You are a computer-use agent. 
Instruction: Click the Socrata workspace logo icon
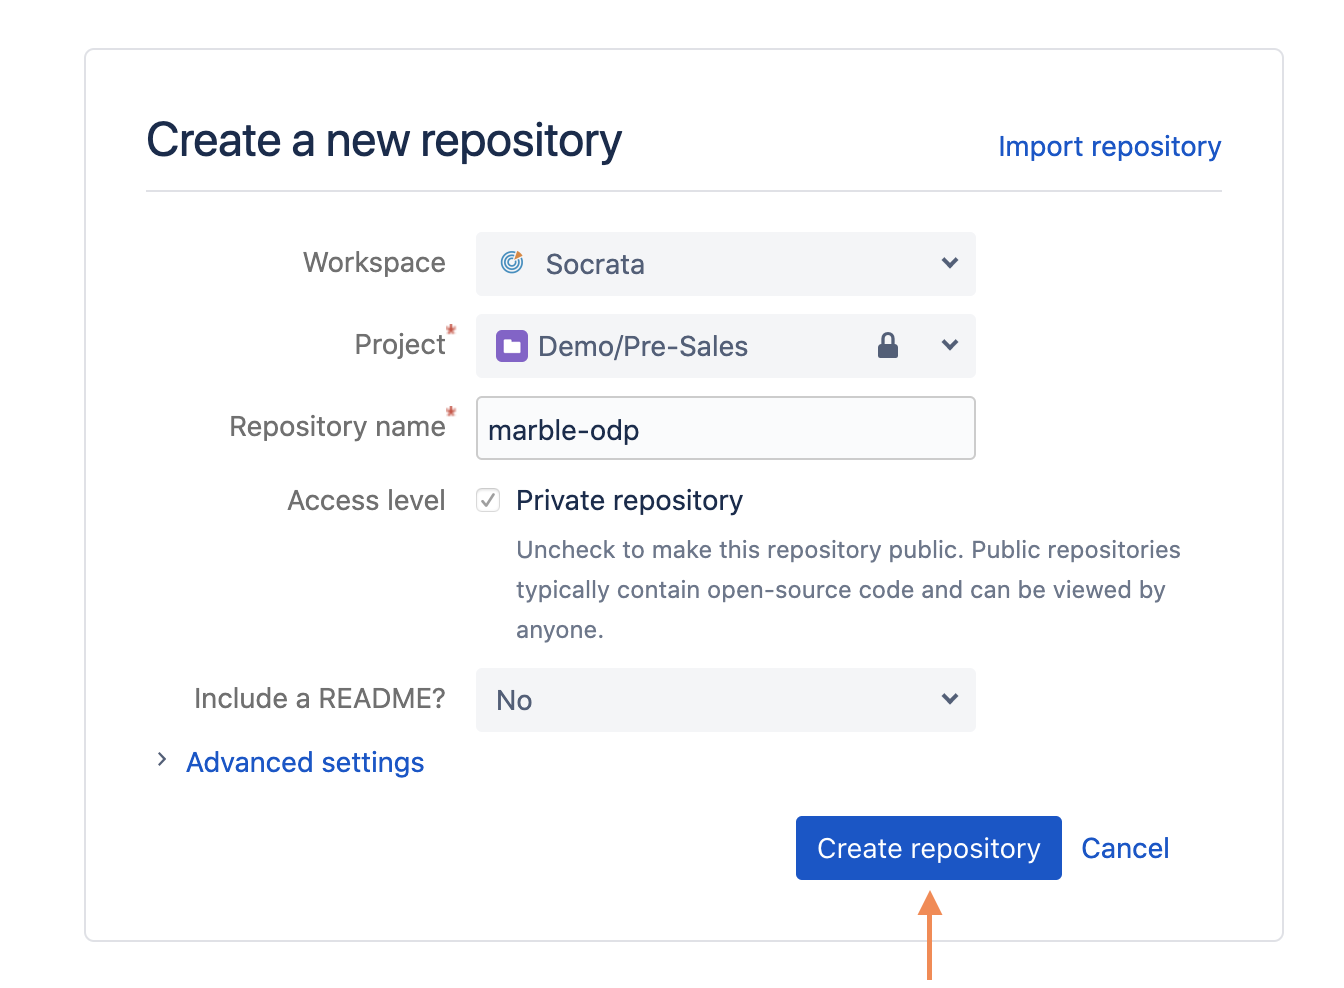pyautogui.click(x=512, y=263)
